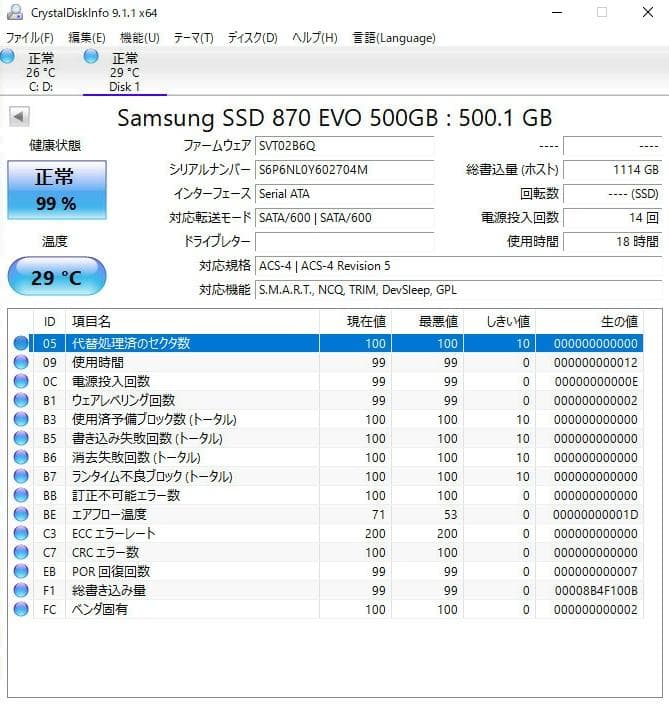Click status orb of row BE エアフロー温度
This screenshot has height=704, width=669.
pyautogui.click(x=21, y=514)
